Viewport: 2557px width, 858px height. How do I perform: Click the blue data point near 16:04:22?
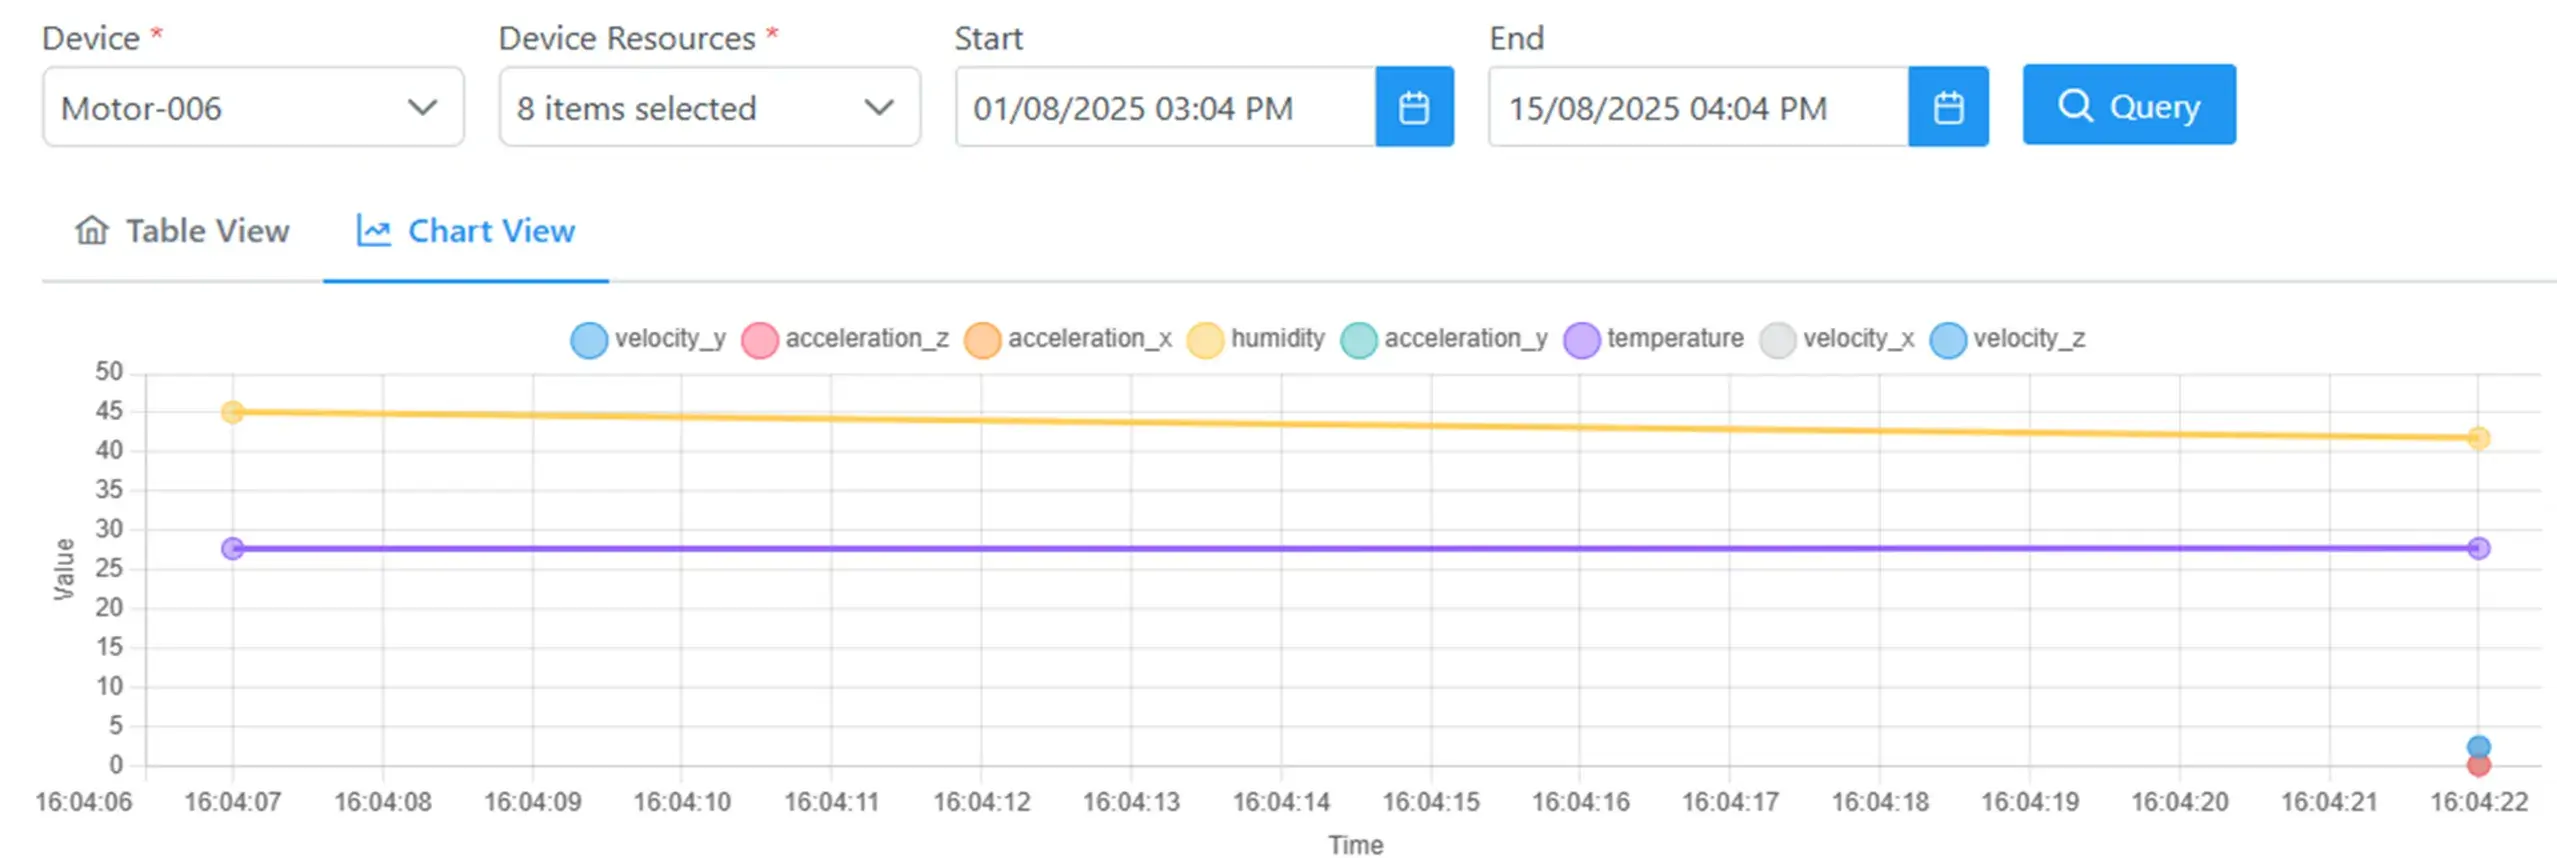pos(2477,746)
